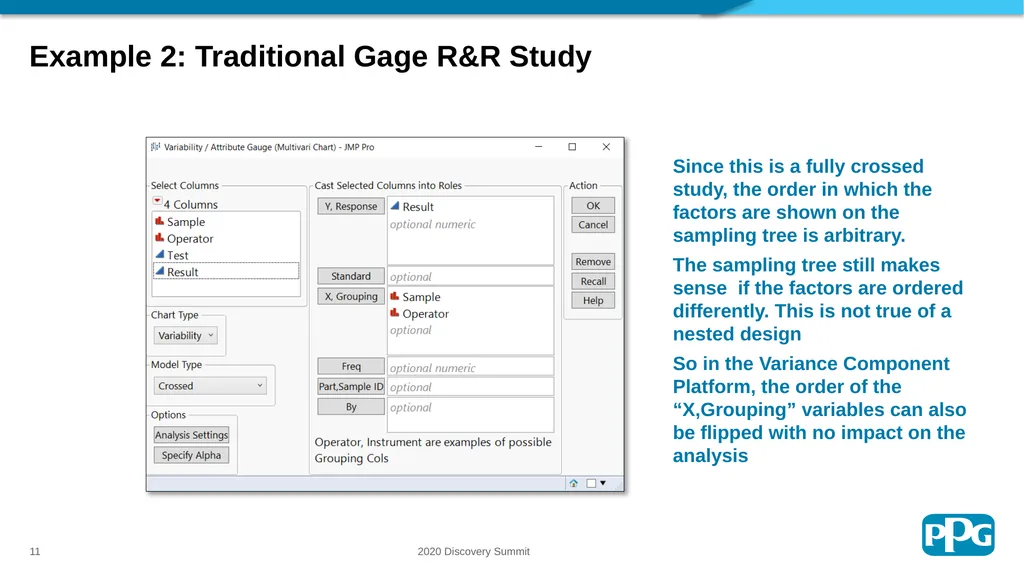Click the 2020 Discovery Summit footer text
Viewport: 1024px width, 575px height.
pos(473,551)
